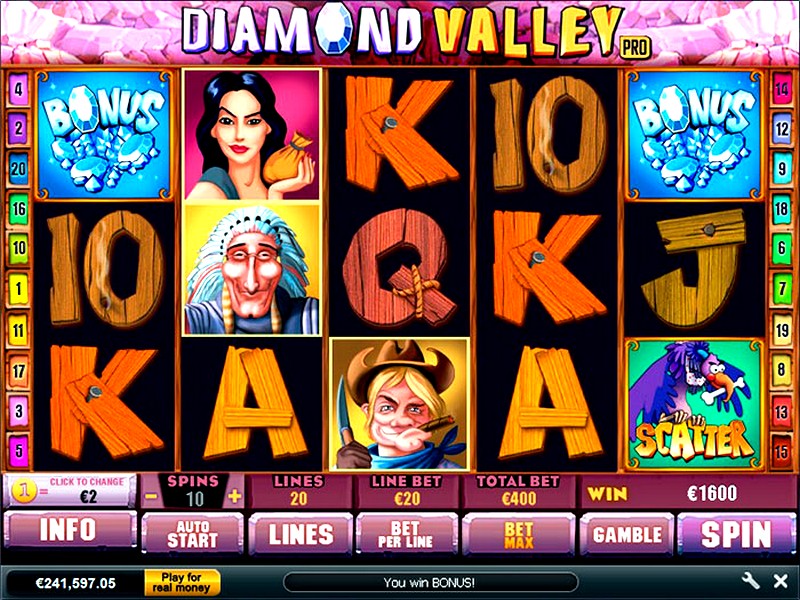The height and width of the screenshot is (600, 800).
Task: Switch to Play for real money
Action: pos(182,582)
